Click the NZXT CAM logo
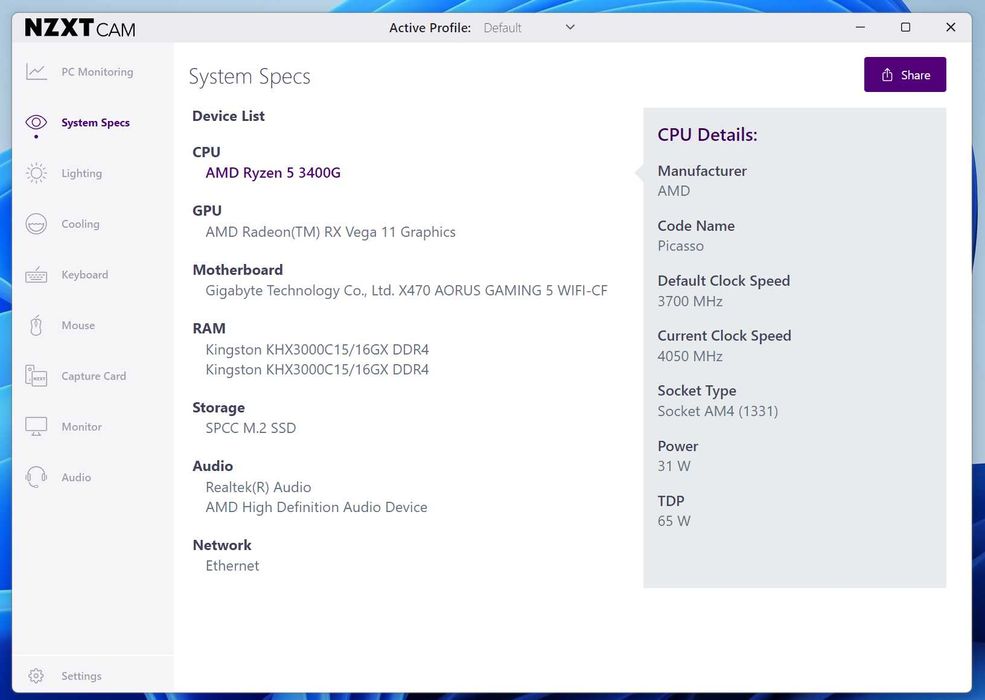Screen dimensions: 985x700 [x=80, y=28]
